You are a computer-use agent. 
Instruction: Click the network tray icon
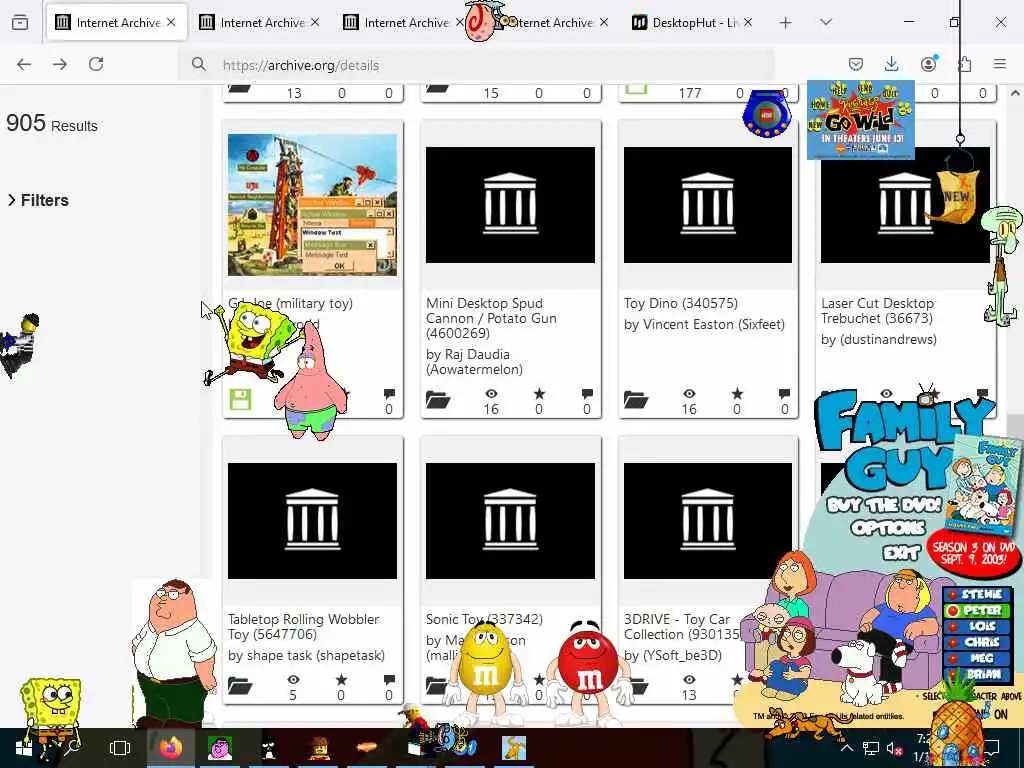point(871,748)
